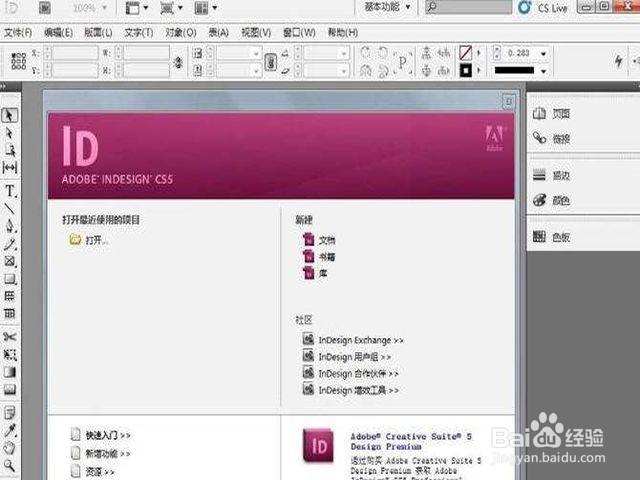Select the Selection tool arrow
Screen dimensions: 640x480
point(9,116)
